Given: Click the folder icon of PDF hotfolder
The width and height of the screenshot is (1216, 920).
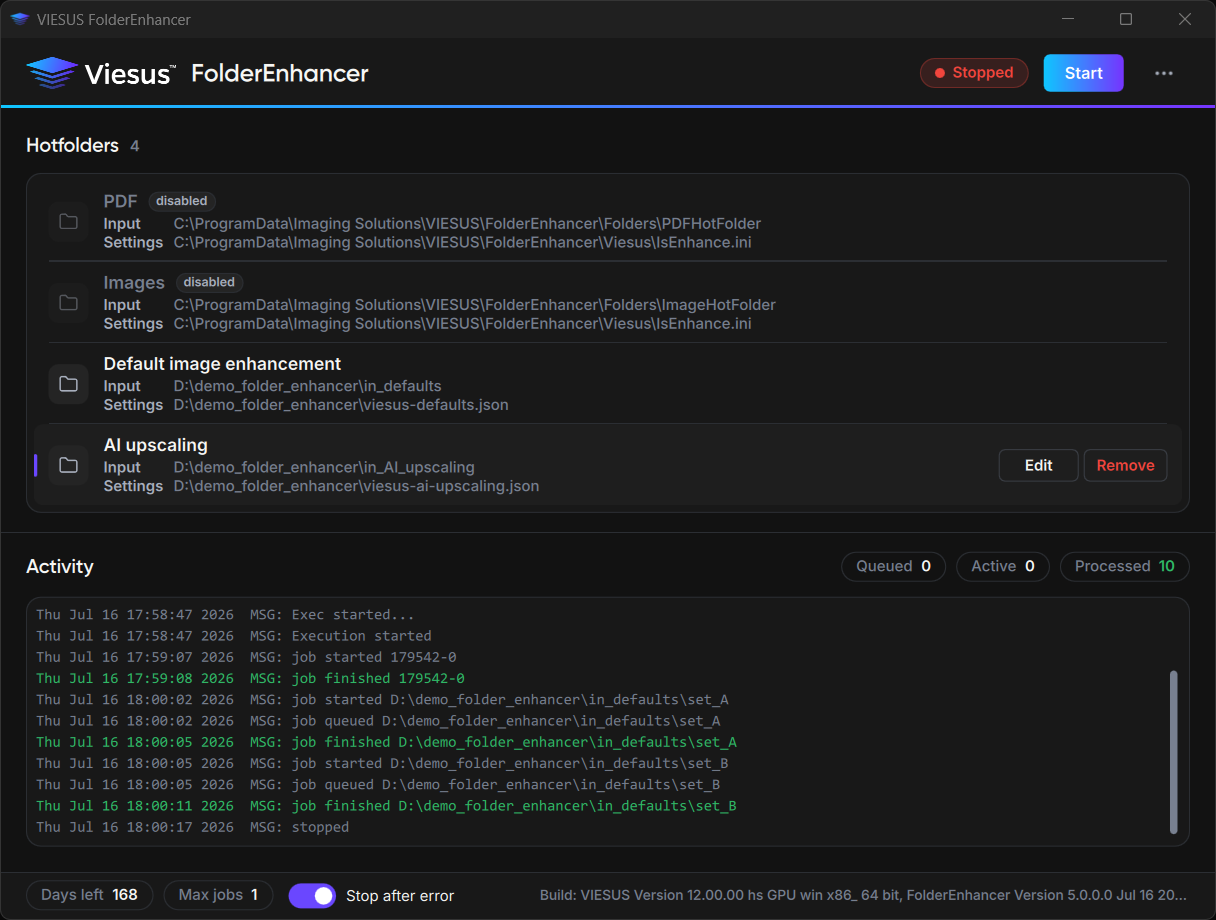Looking at the screenshot, I should click(68, 221).
